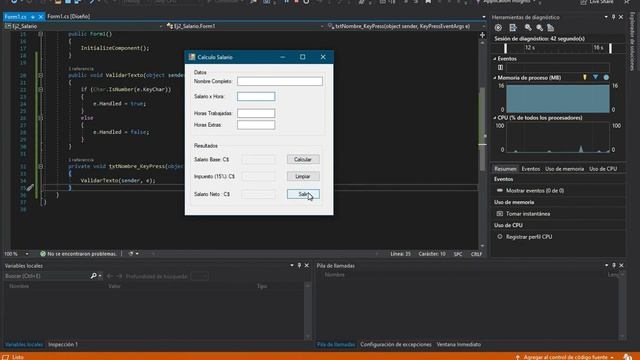The image size is (640, 360).
Task: Click the Buscar (Ctrl+E) search box
Action: pos(46,276)
